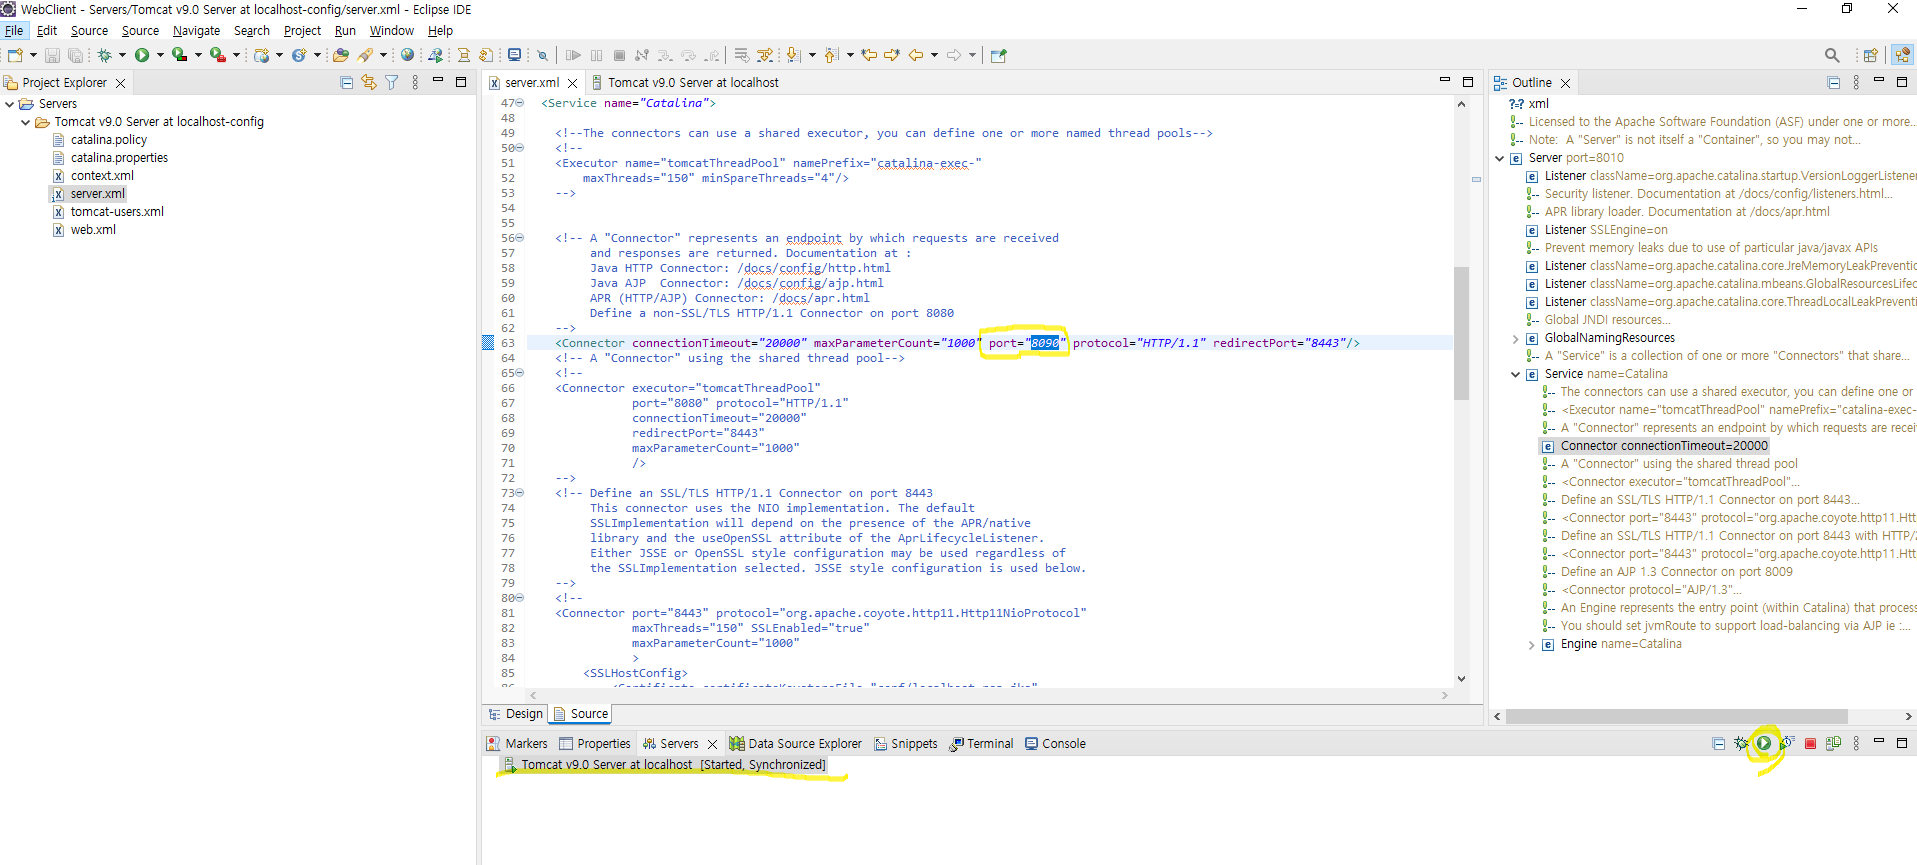Click the Open Type icon in main toolbar
This screenshot has height=865, width=1917.
[342, 55]
